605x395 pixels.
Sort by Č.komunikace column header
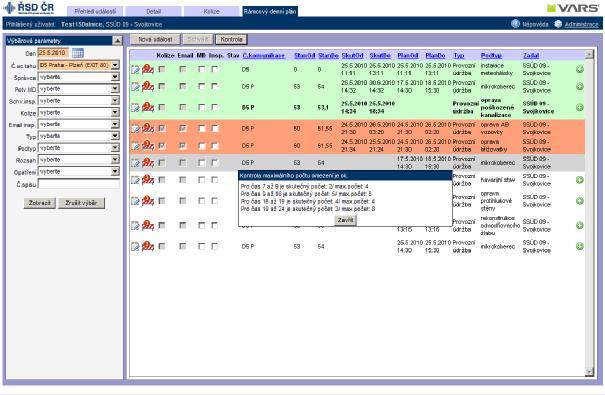pos(264,56)
